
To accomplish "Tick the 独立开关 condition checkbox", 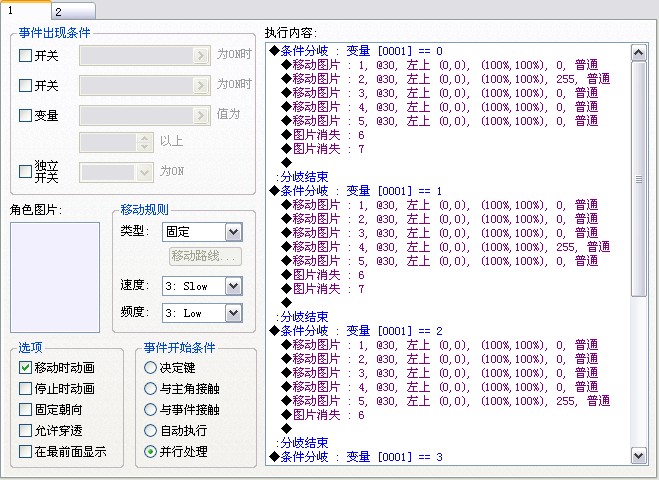I will click(25, 171).
